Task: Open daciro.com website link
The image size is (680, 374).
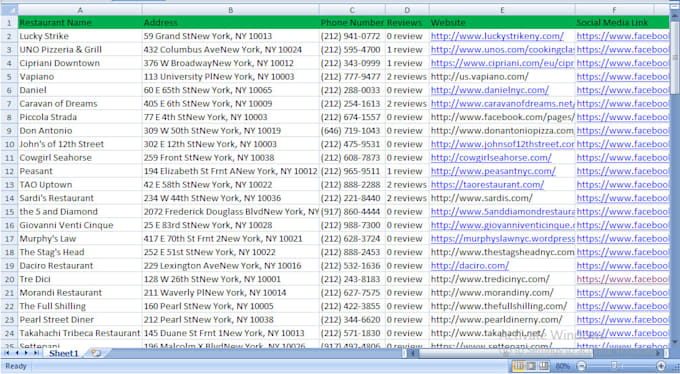Action: pos(470,266)
